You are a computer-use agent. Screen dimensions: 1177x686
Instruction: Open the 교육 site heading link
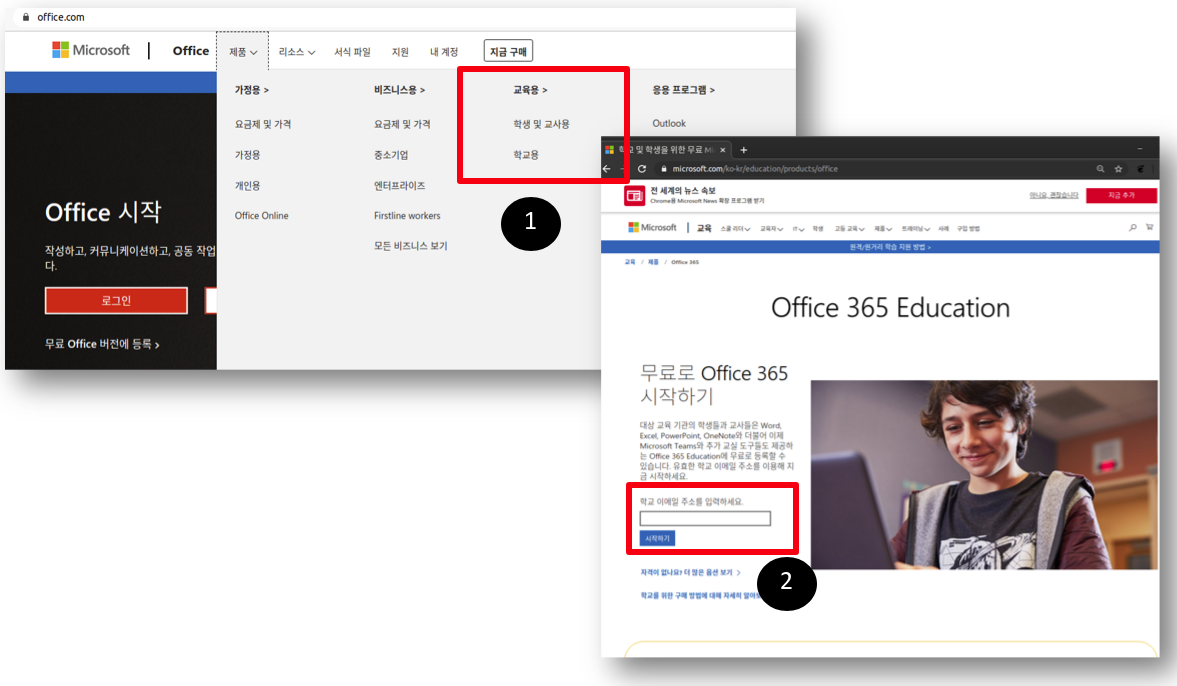[x=704, y=228]
